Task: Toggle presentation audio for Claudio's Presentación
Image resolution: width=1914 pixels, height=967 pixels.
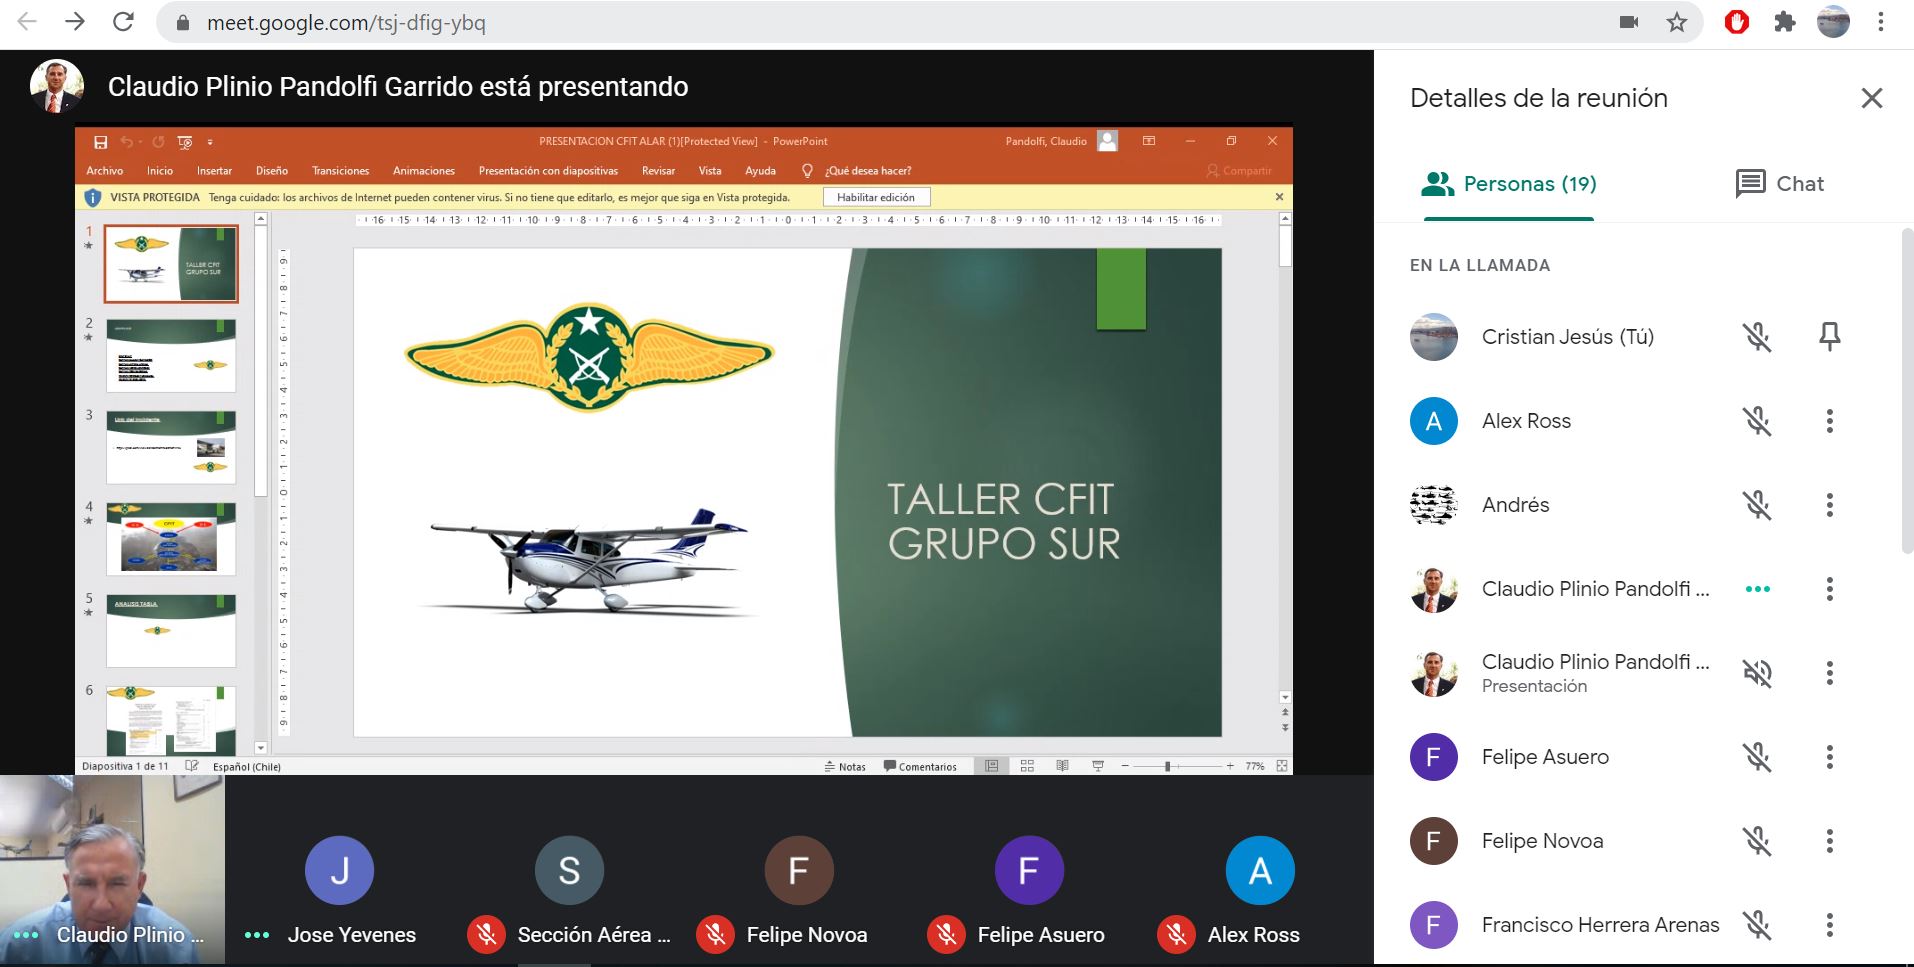Action: click(x=1757, y=673)
